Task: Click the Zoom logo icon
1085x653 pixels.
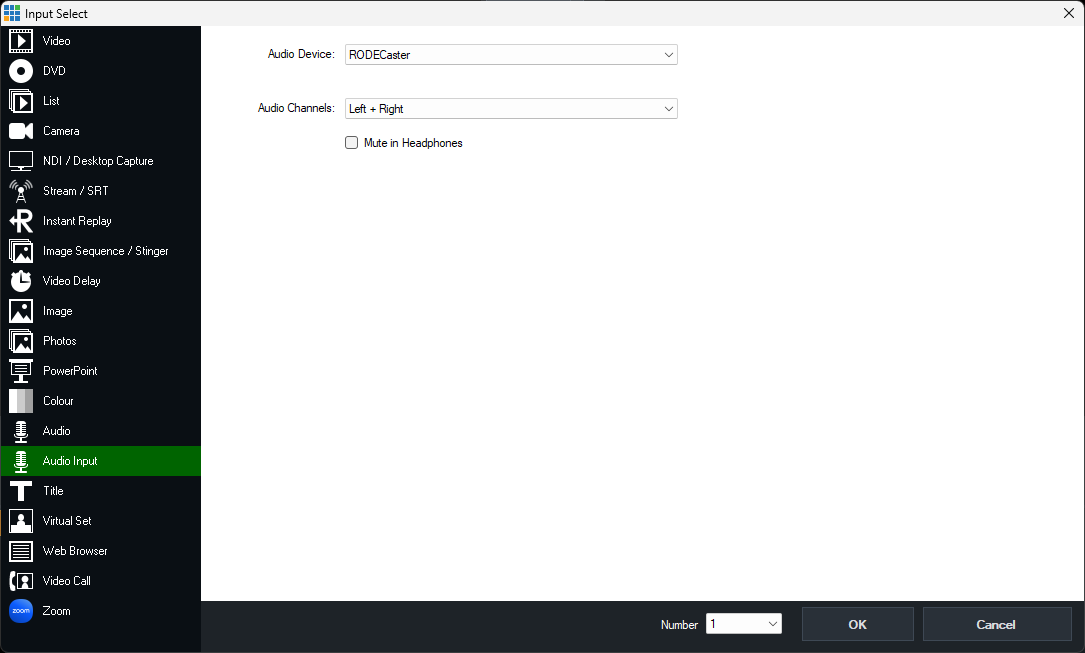Action: pyautogui.click(x=21, y=611)
